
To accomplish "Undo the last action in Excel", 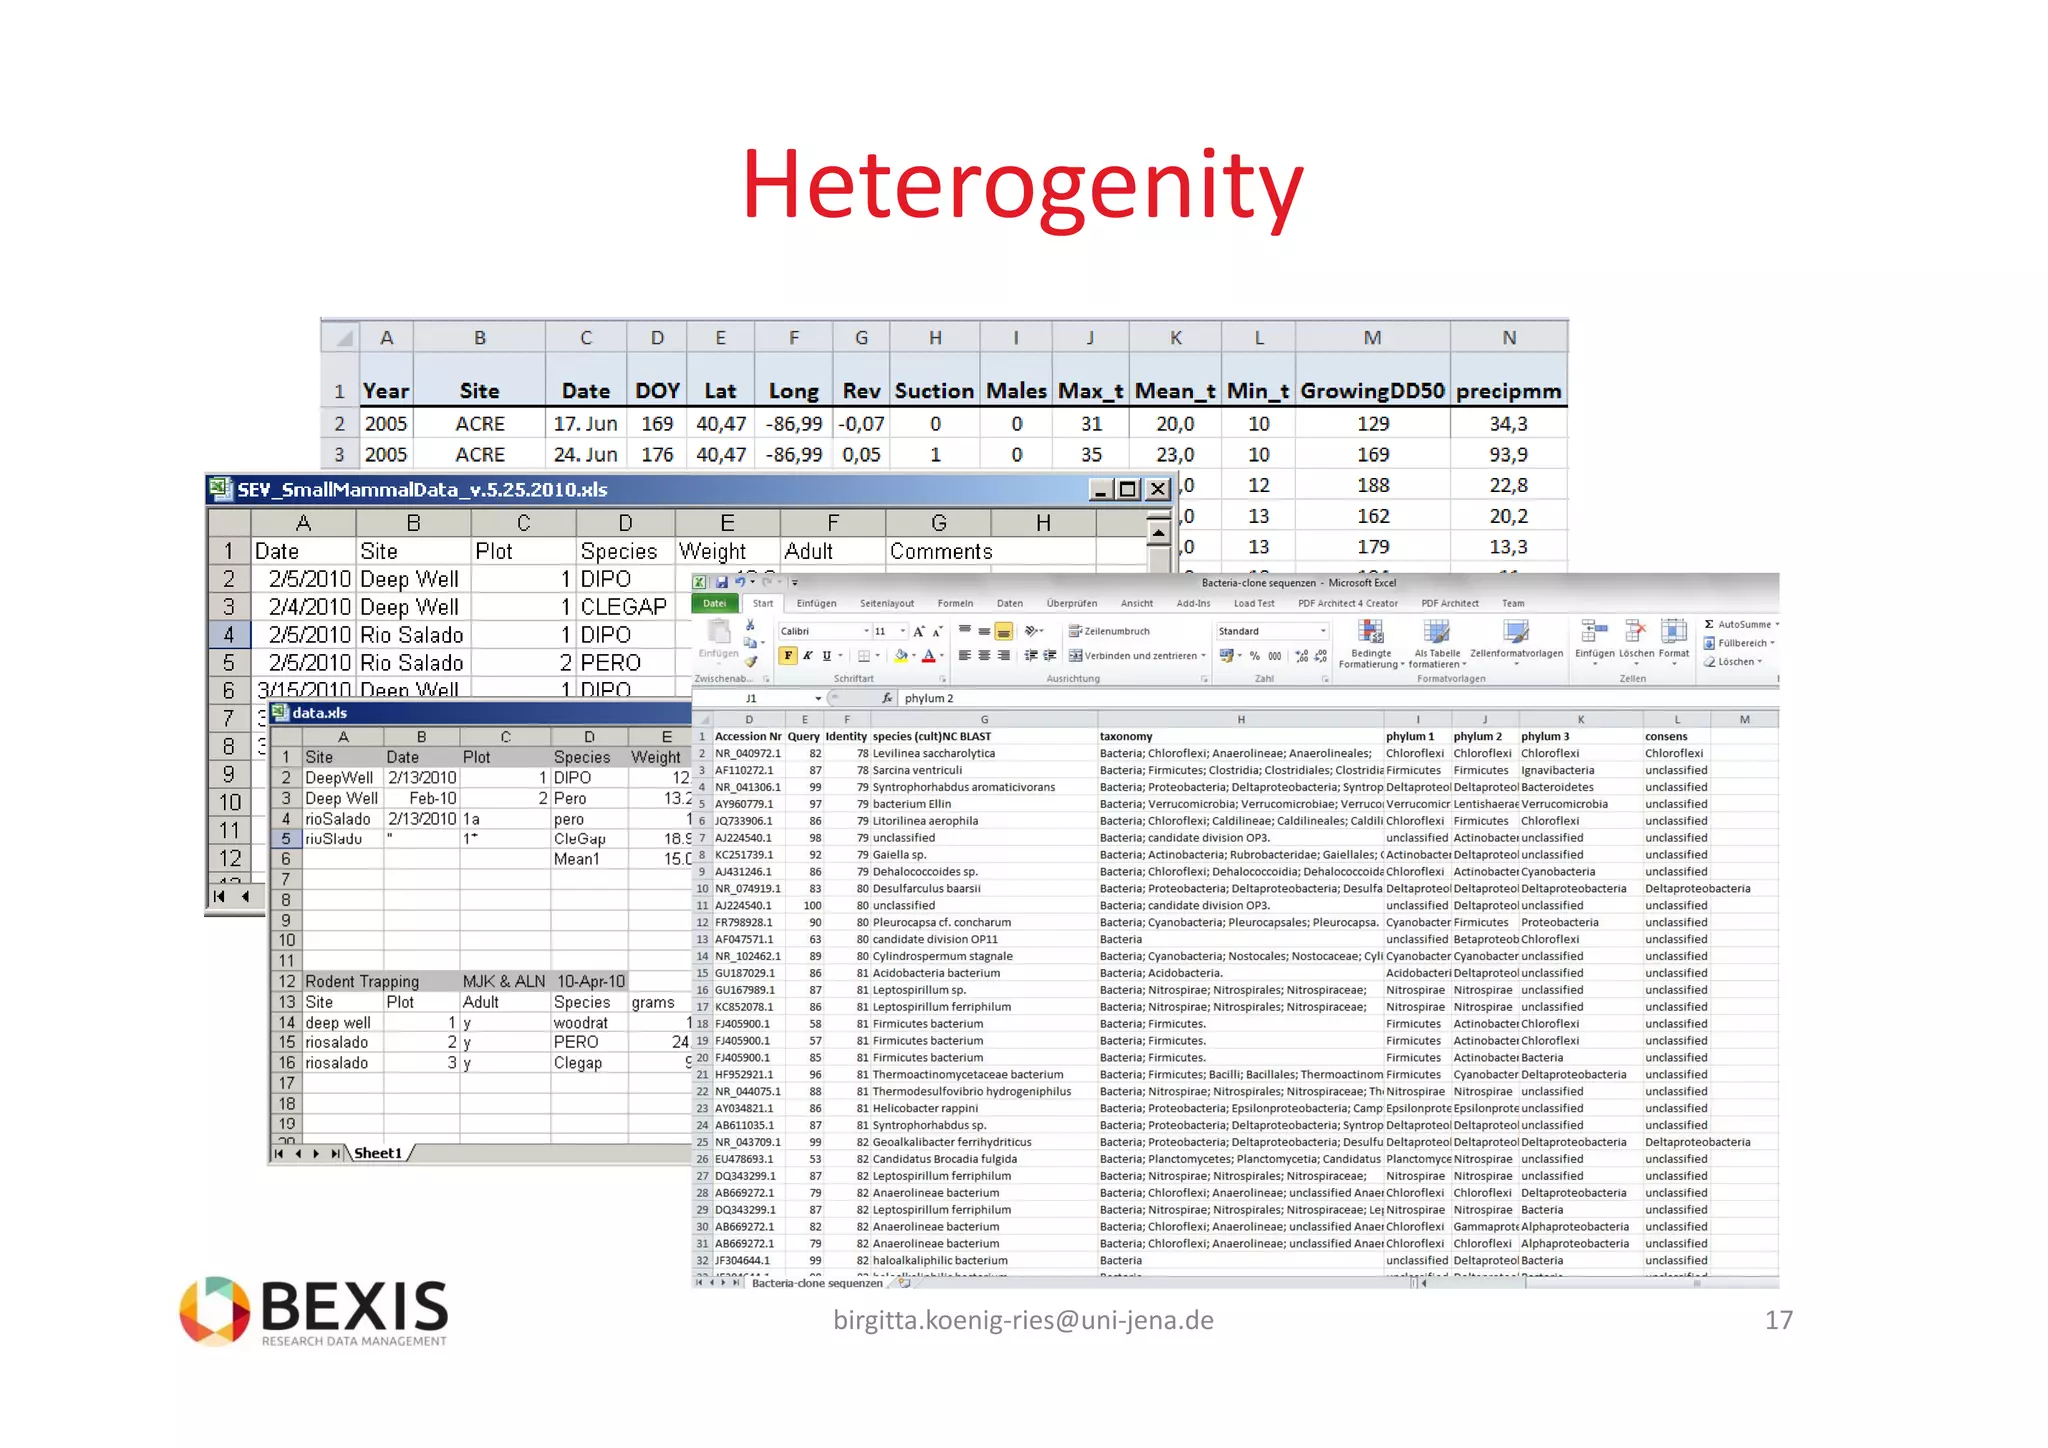I will point(740,582).
